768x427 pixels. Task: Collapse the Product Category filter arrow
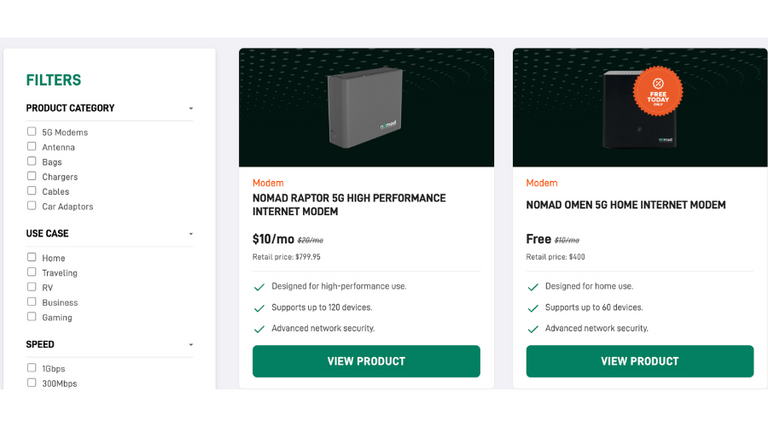tap(191, 109)
